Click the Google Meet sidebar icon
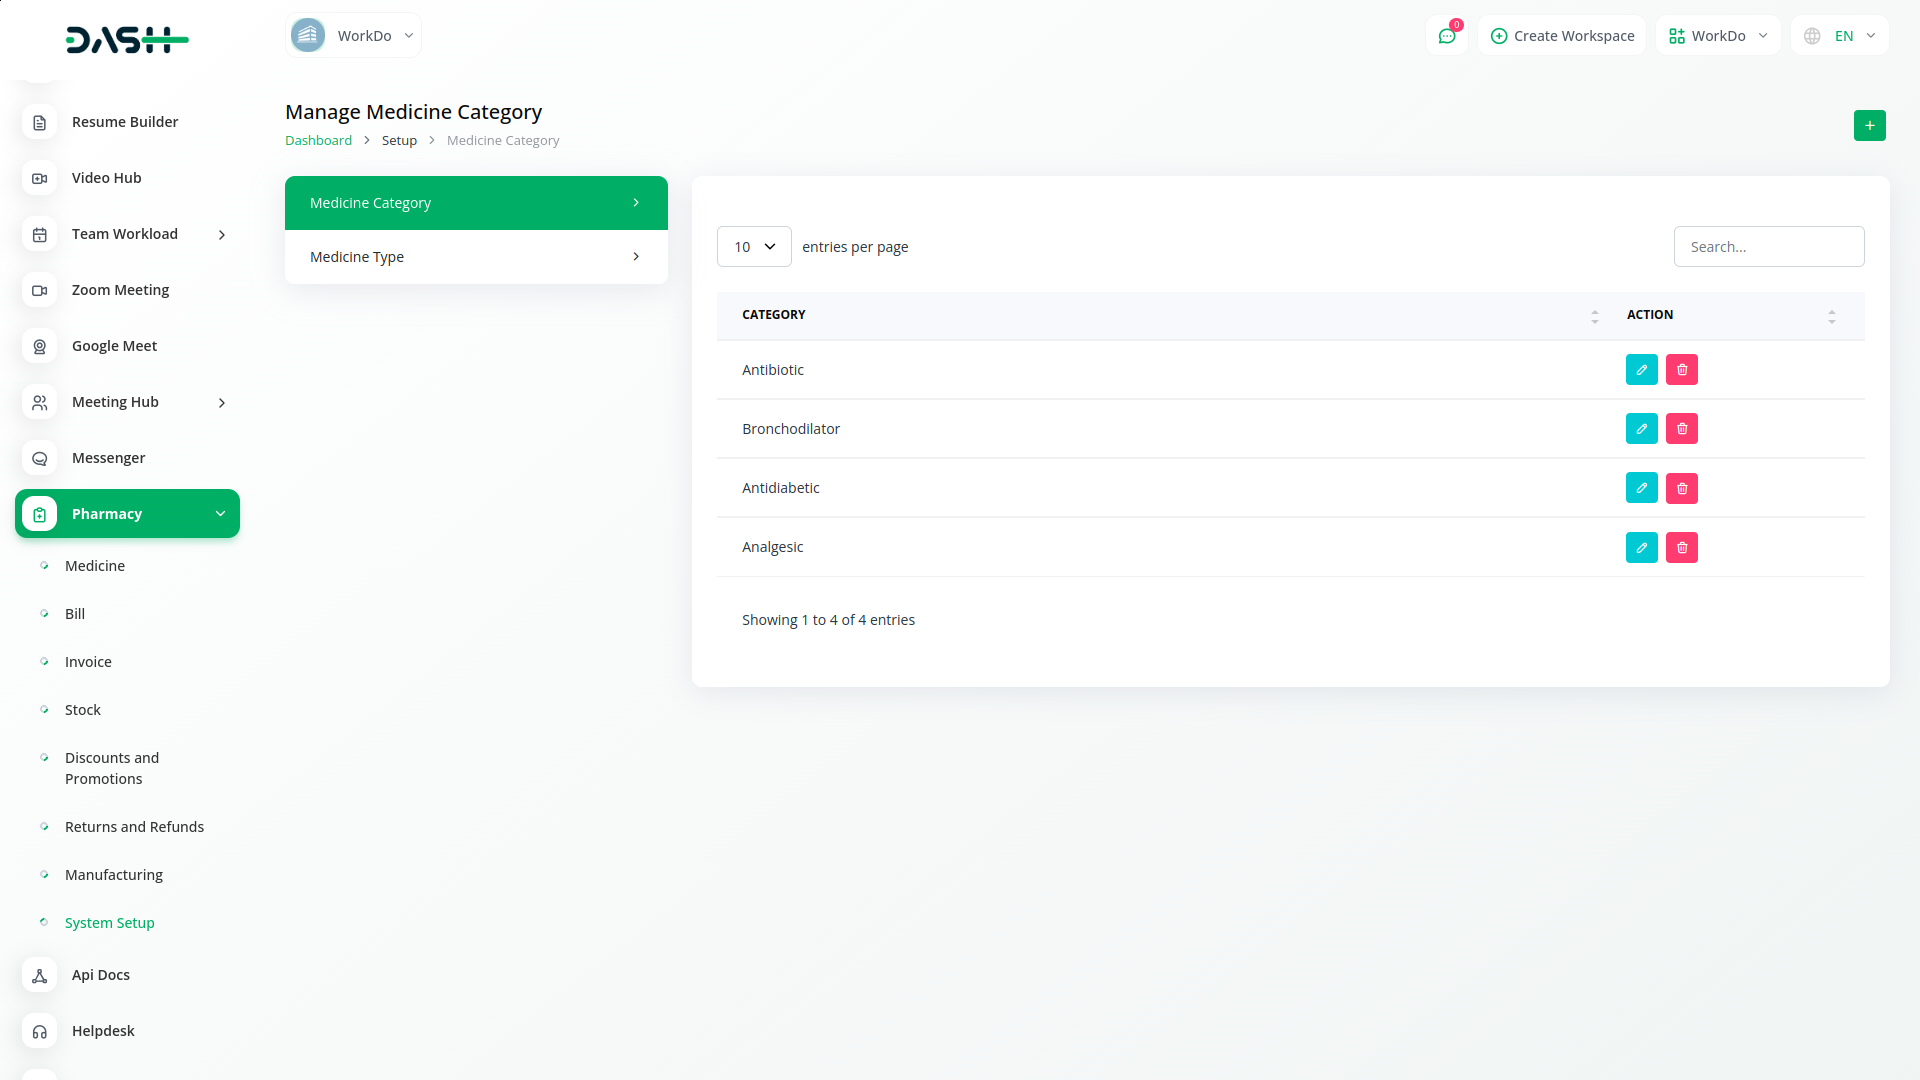 (39, 346)
